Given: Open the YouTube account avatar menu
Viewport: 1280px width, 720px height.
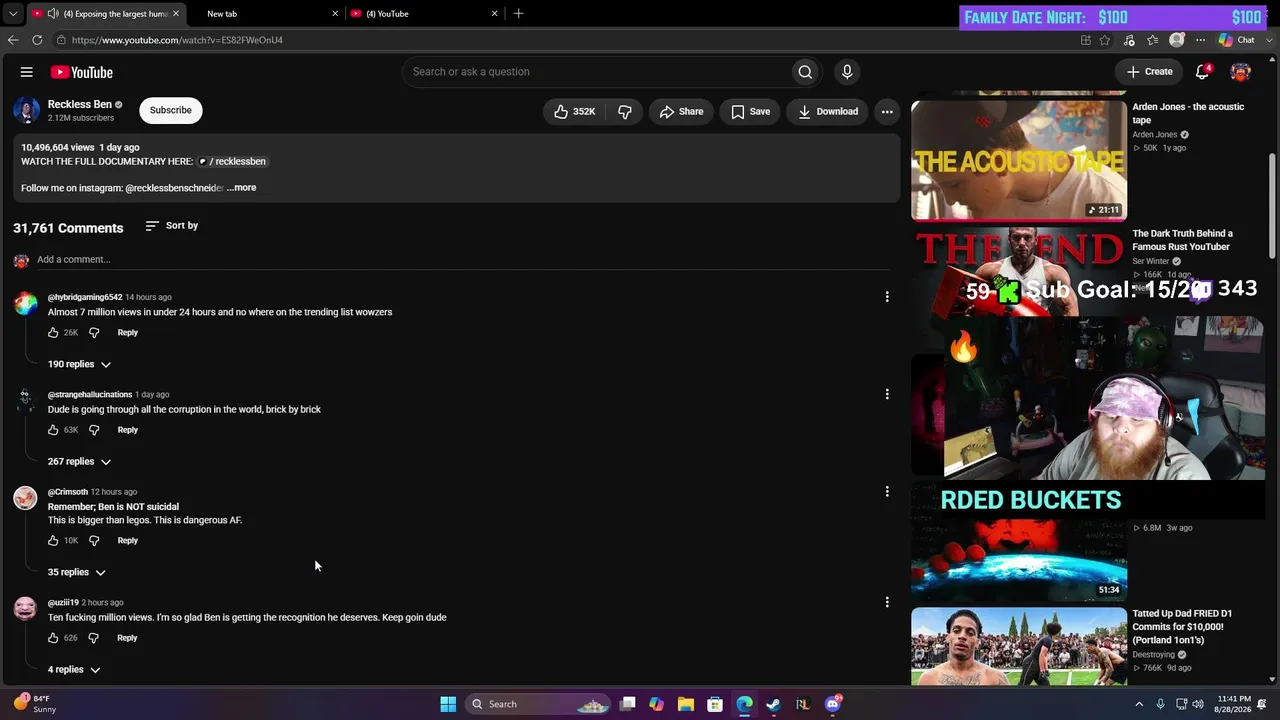Looking at the screenshot, I should click(x=1240, y=72).
